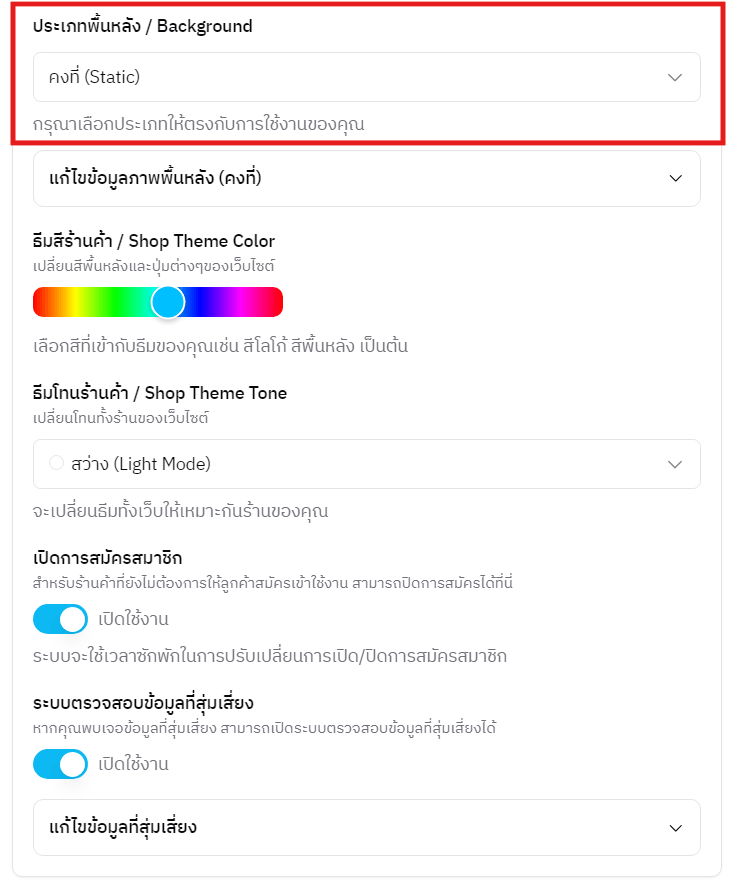The width and height of the screenshot is (736, 883).
Task: Click the chevron on the risky data edit panel
Action: [675, 827]
